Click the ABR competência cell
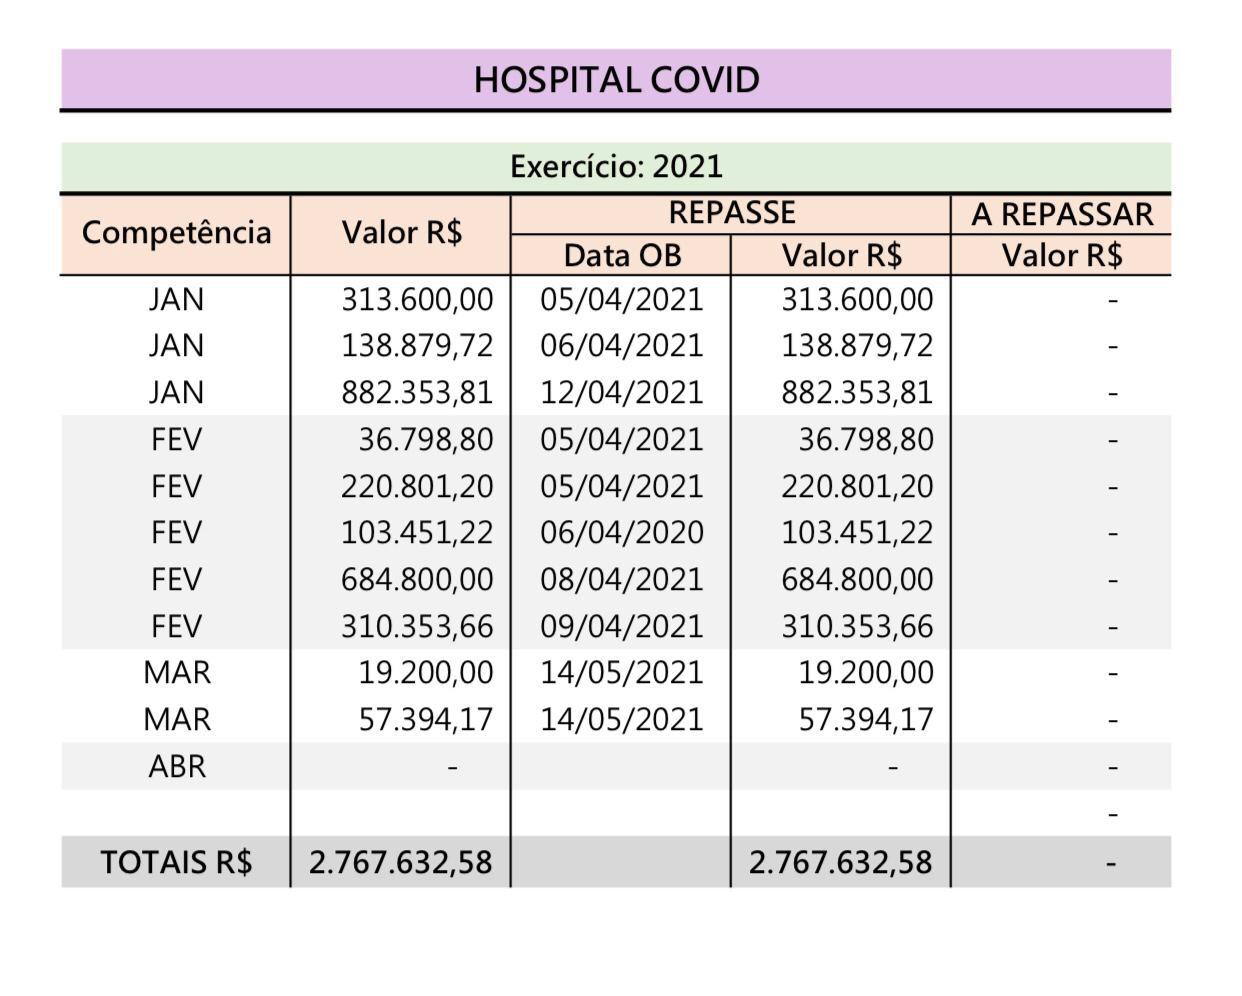 pos(176,766)
